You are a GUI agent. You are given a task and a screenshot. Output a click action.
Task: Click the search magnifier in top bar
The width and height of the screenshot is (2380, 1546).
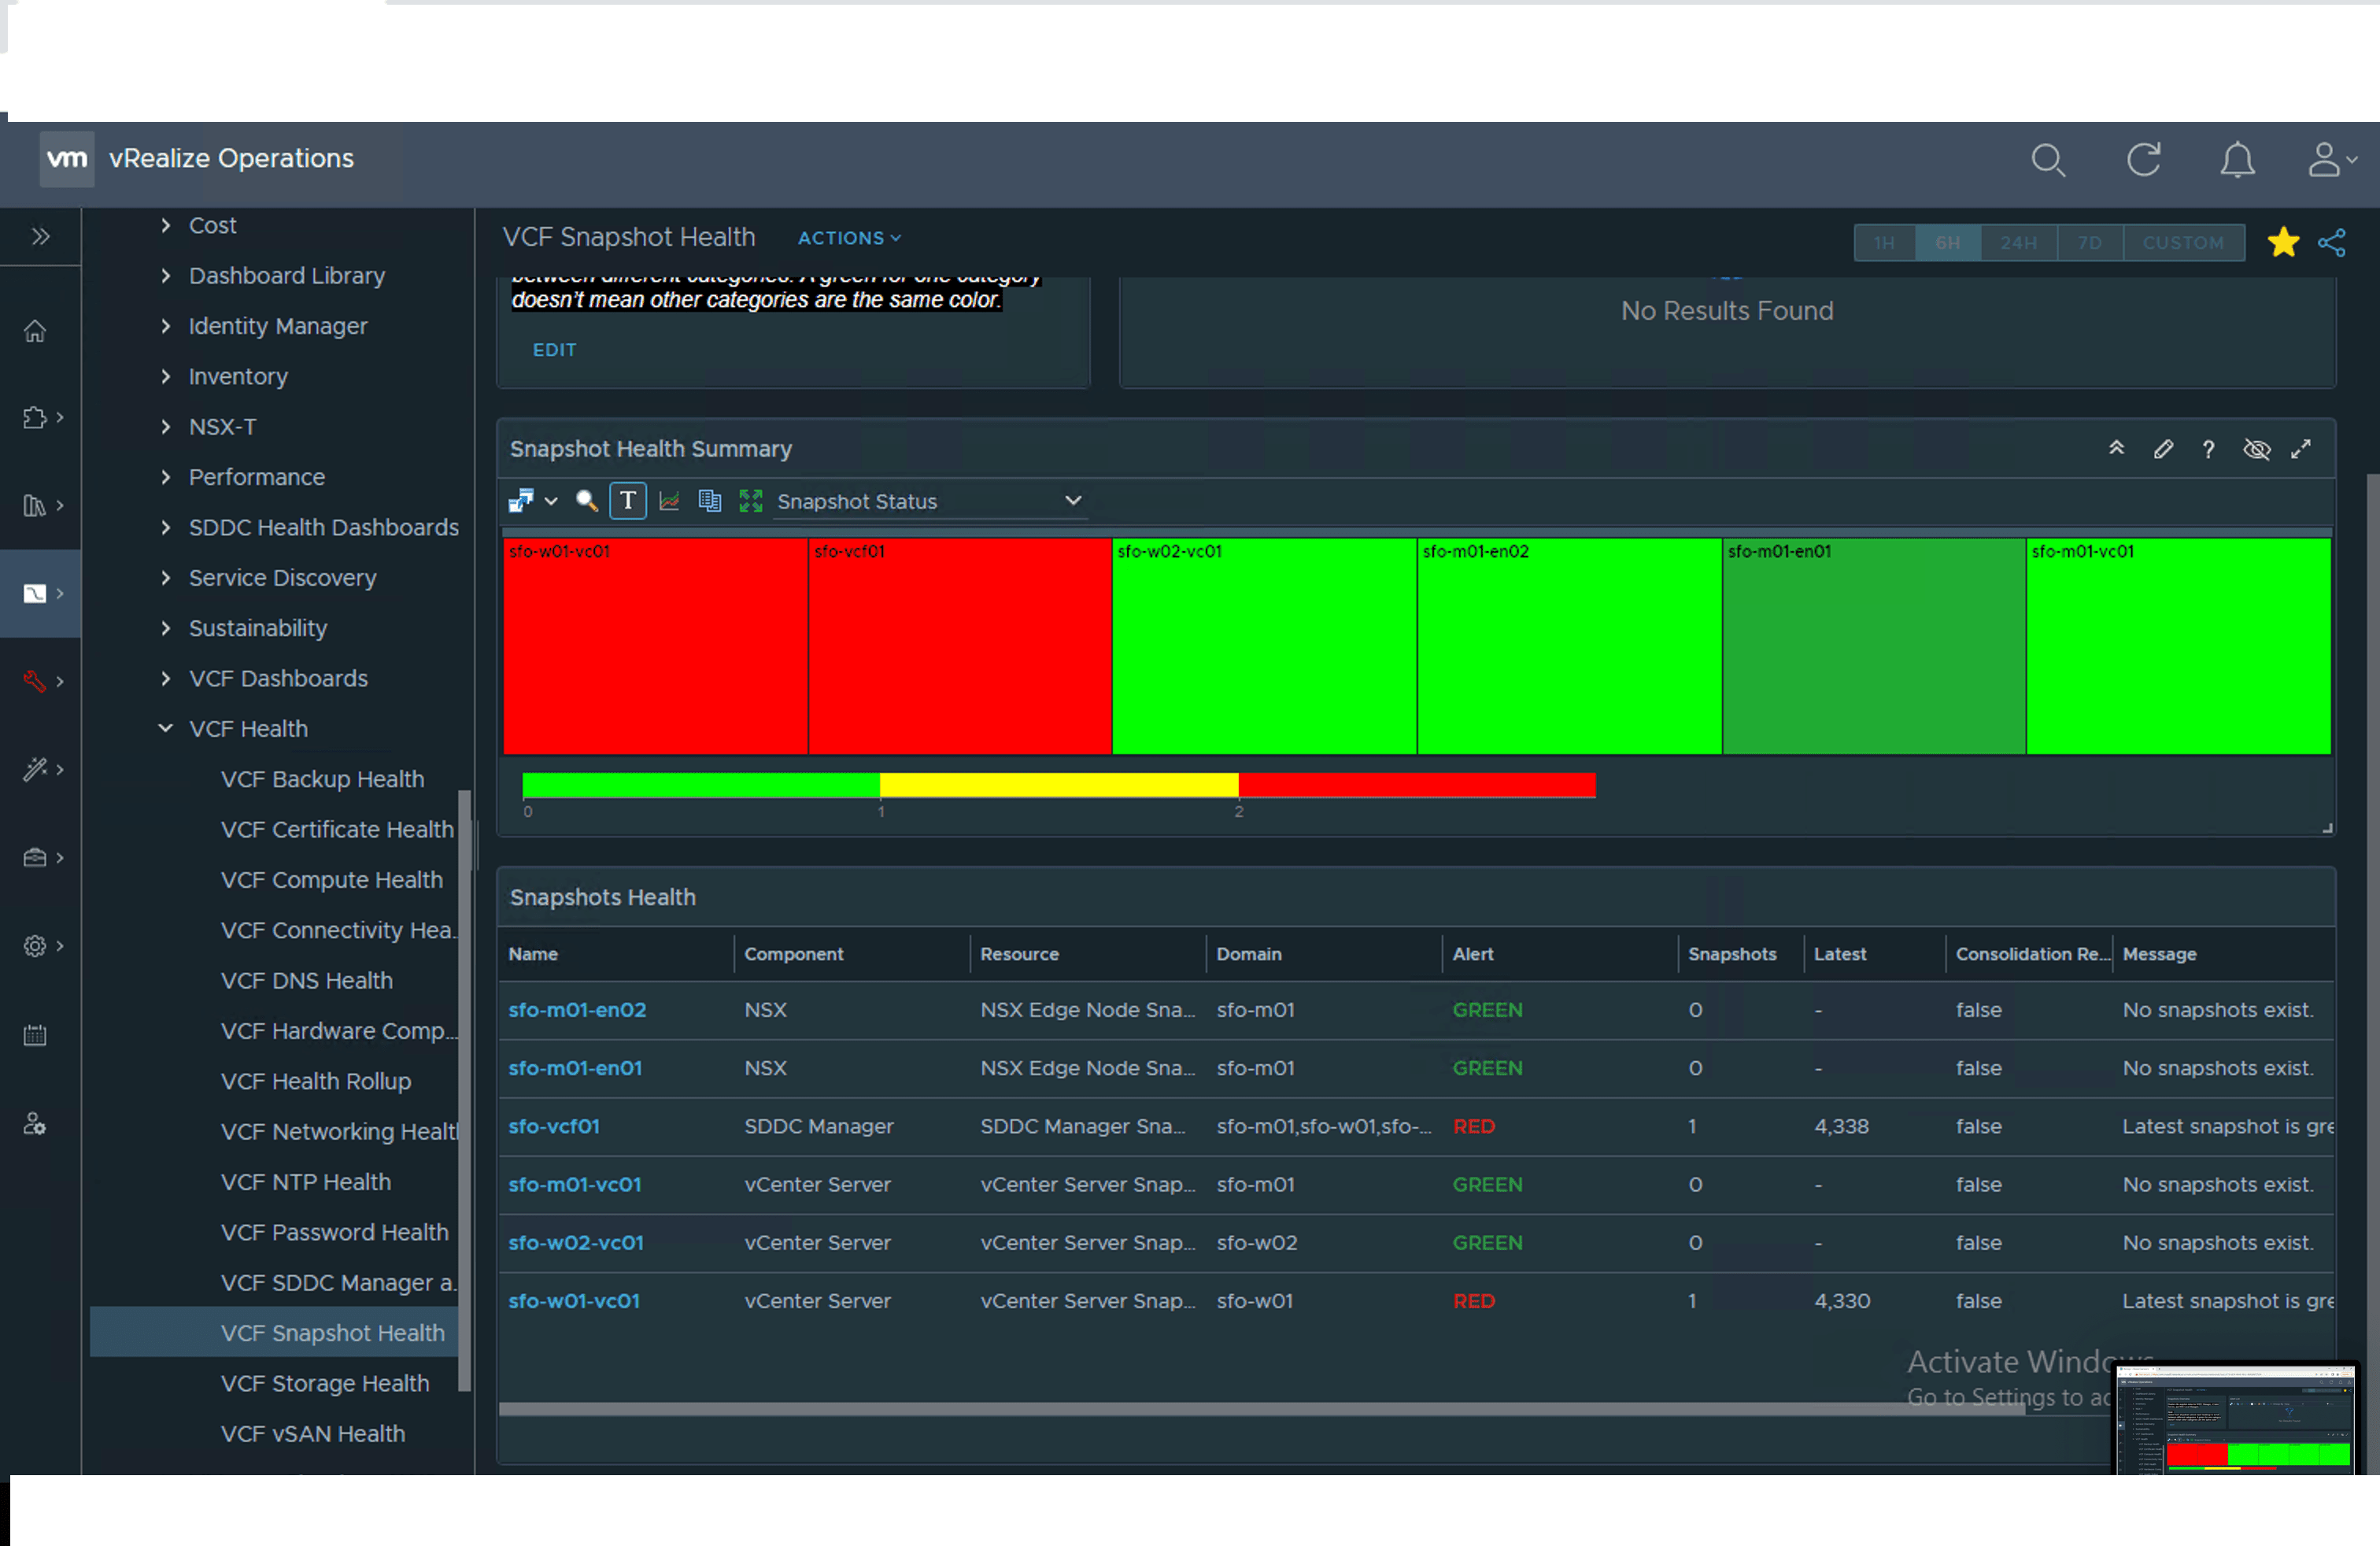pos(2047,160)
